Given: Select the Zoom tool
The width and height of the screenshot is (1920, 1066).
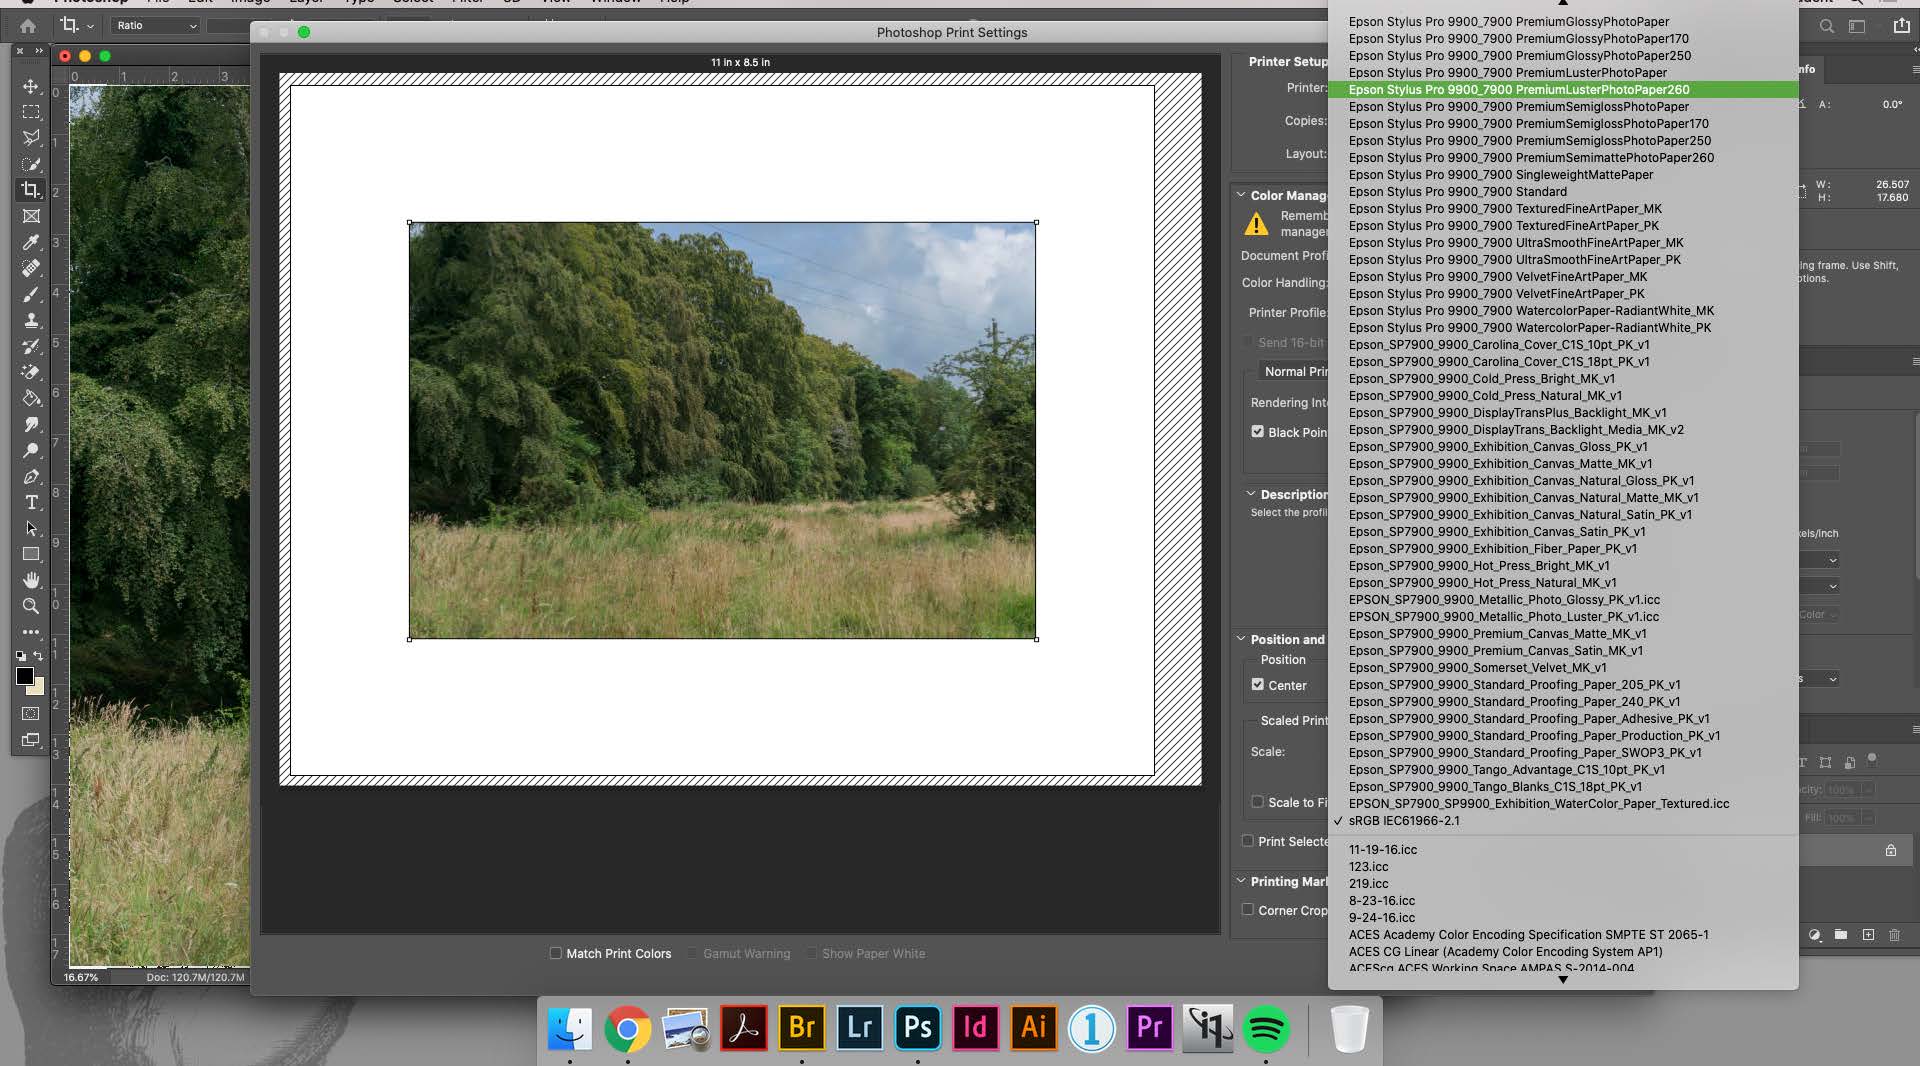Looking at the screenshot, I should 31,606.
